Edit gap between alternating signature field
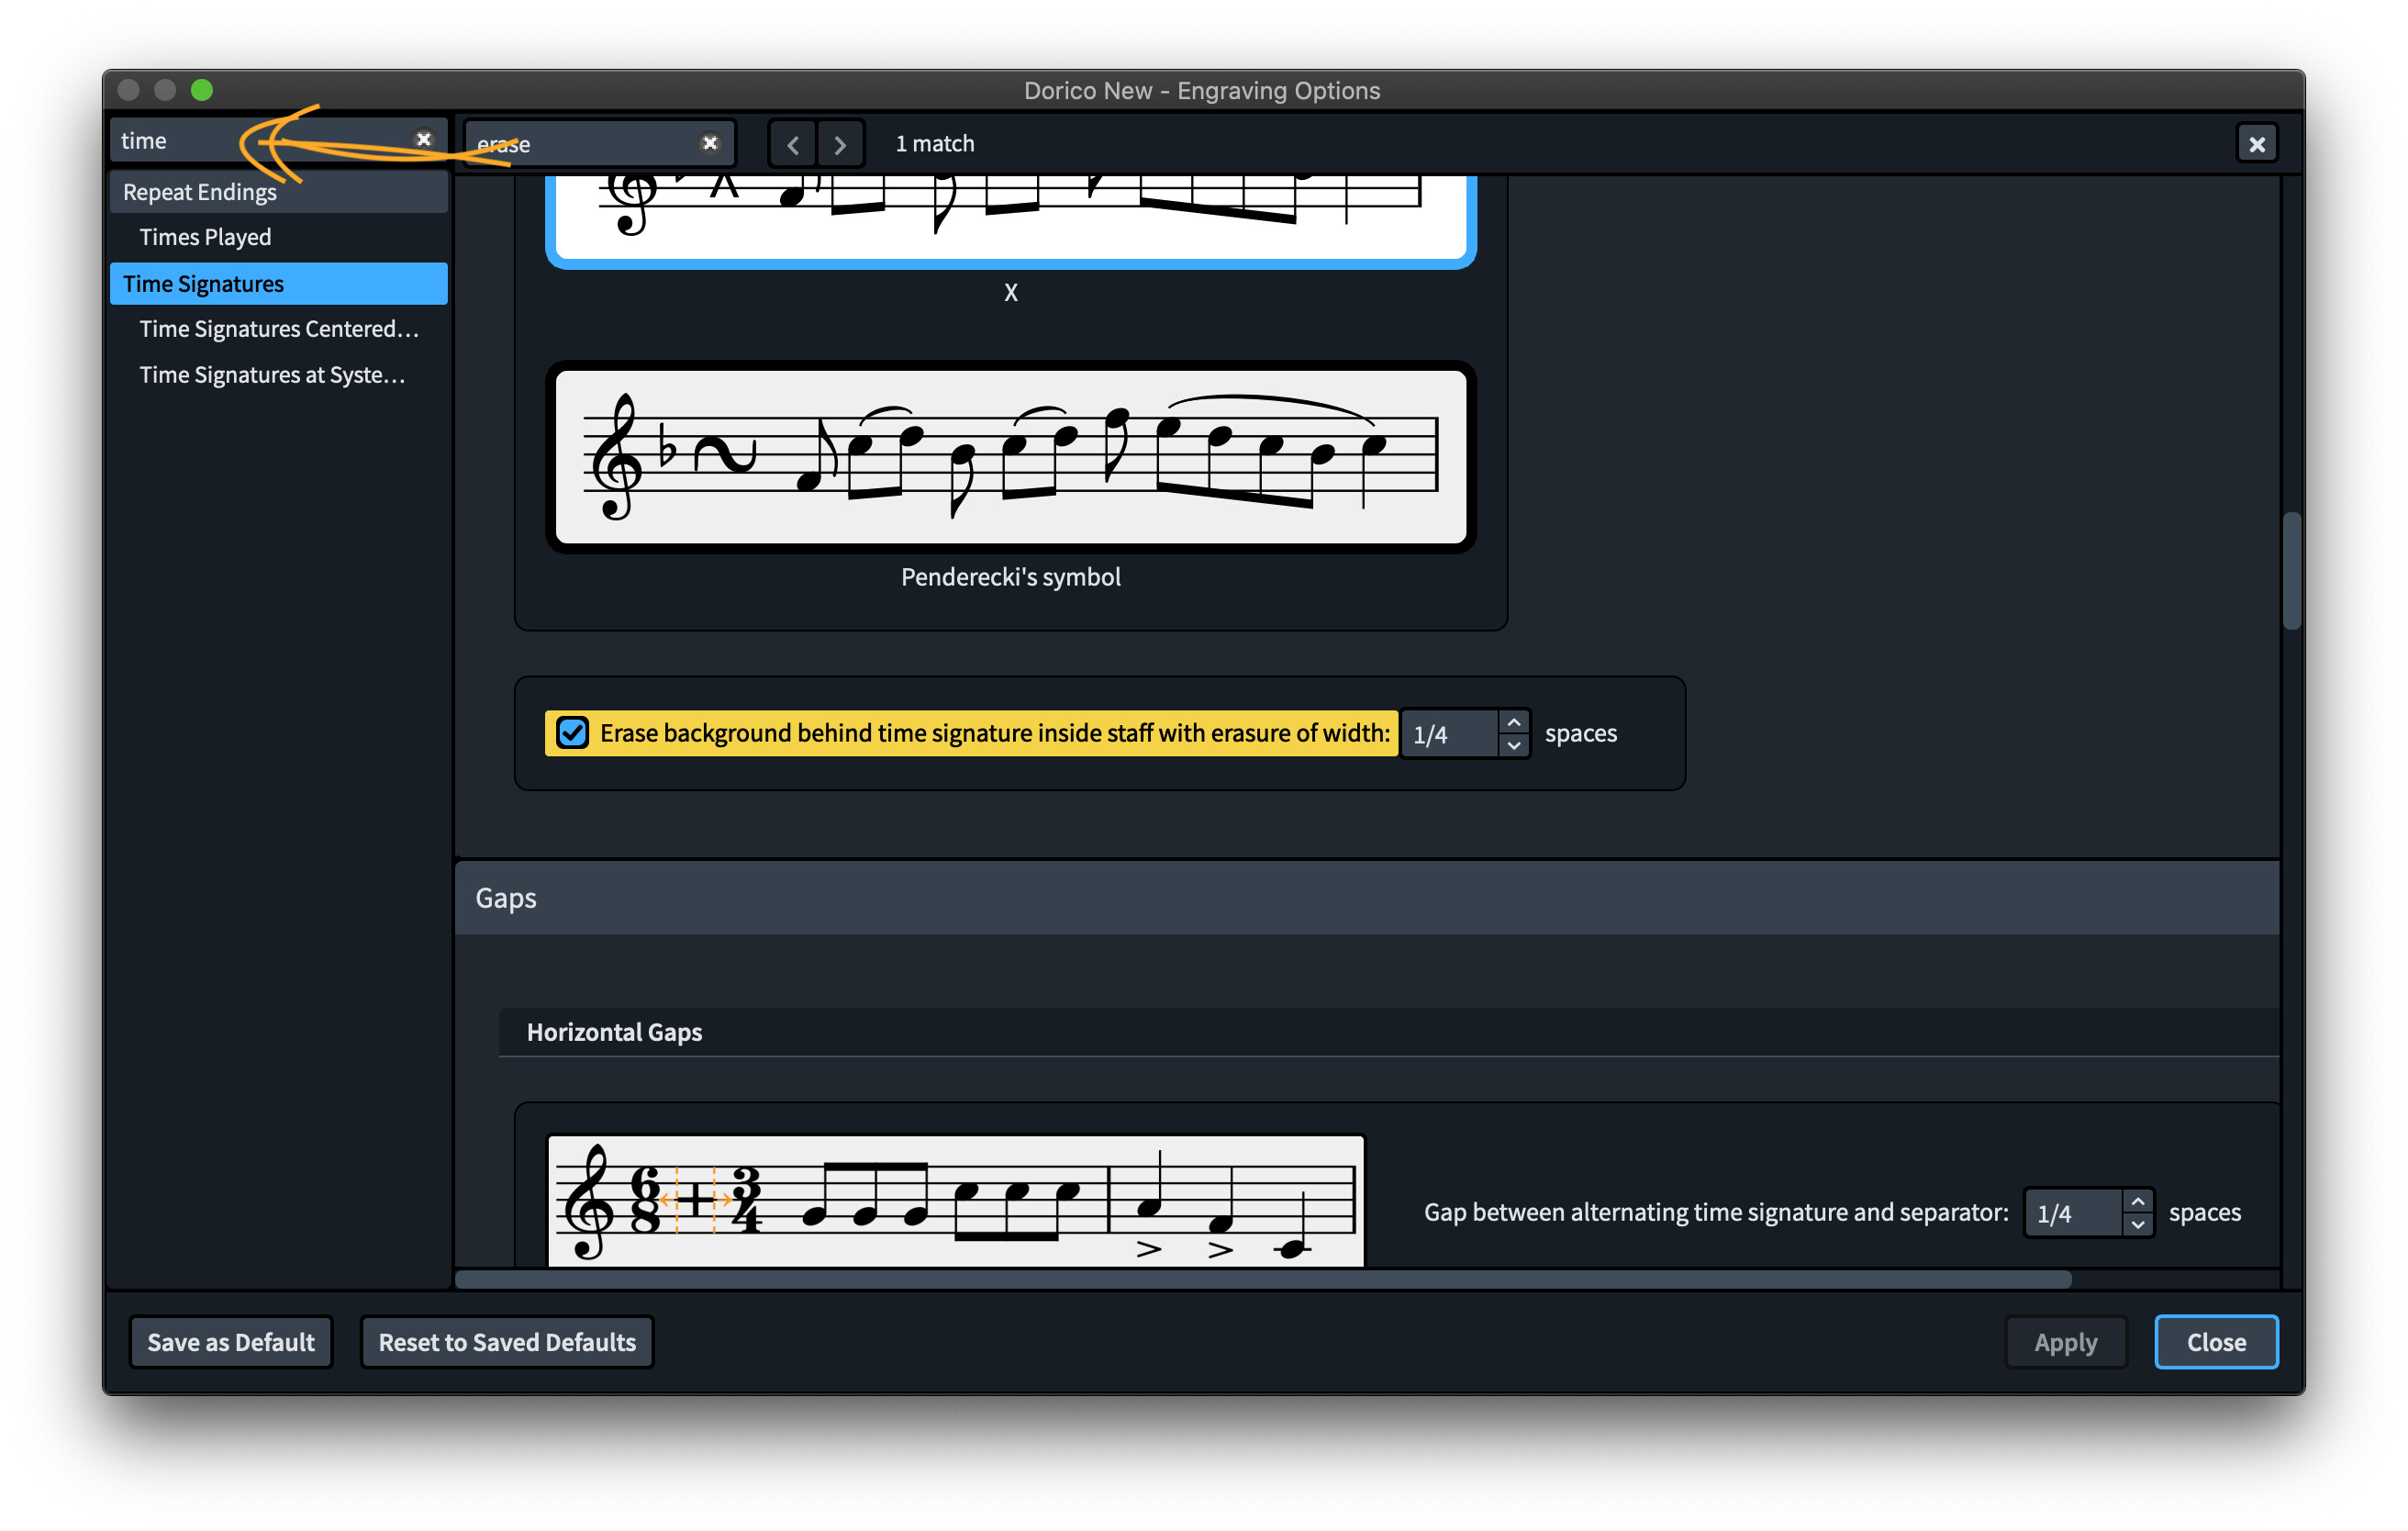2408x1531 pixels. (2073, 1213)
